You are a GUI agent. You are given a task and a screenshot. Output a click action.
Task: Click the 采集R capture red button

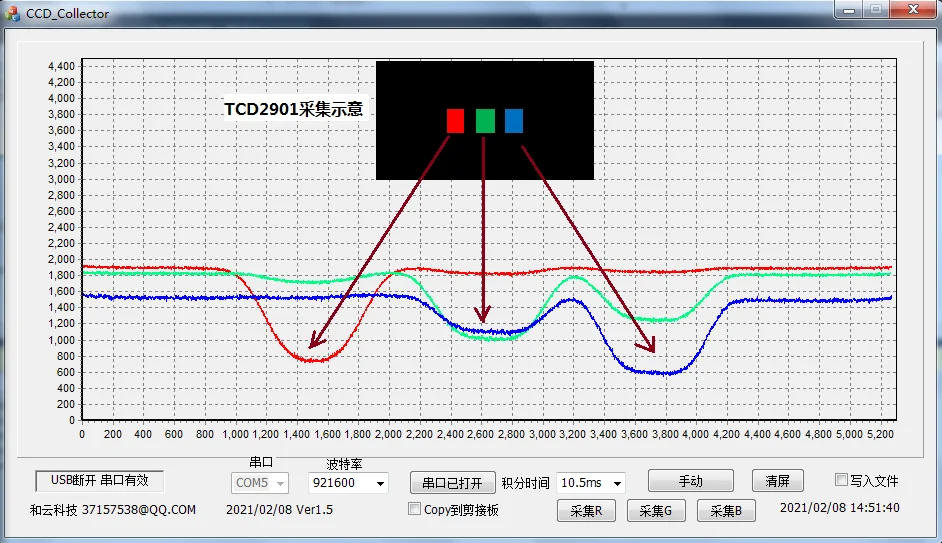pos(586,511)
